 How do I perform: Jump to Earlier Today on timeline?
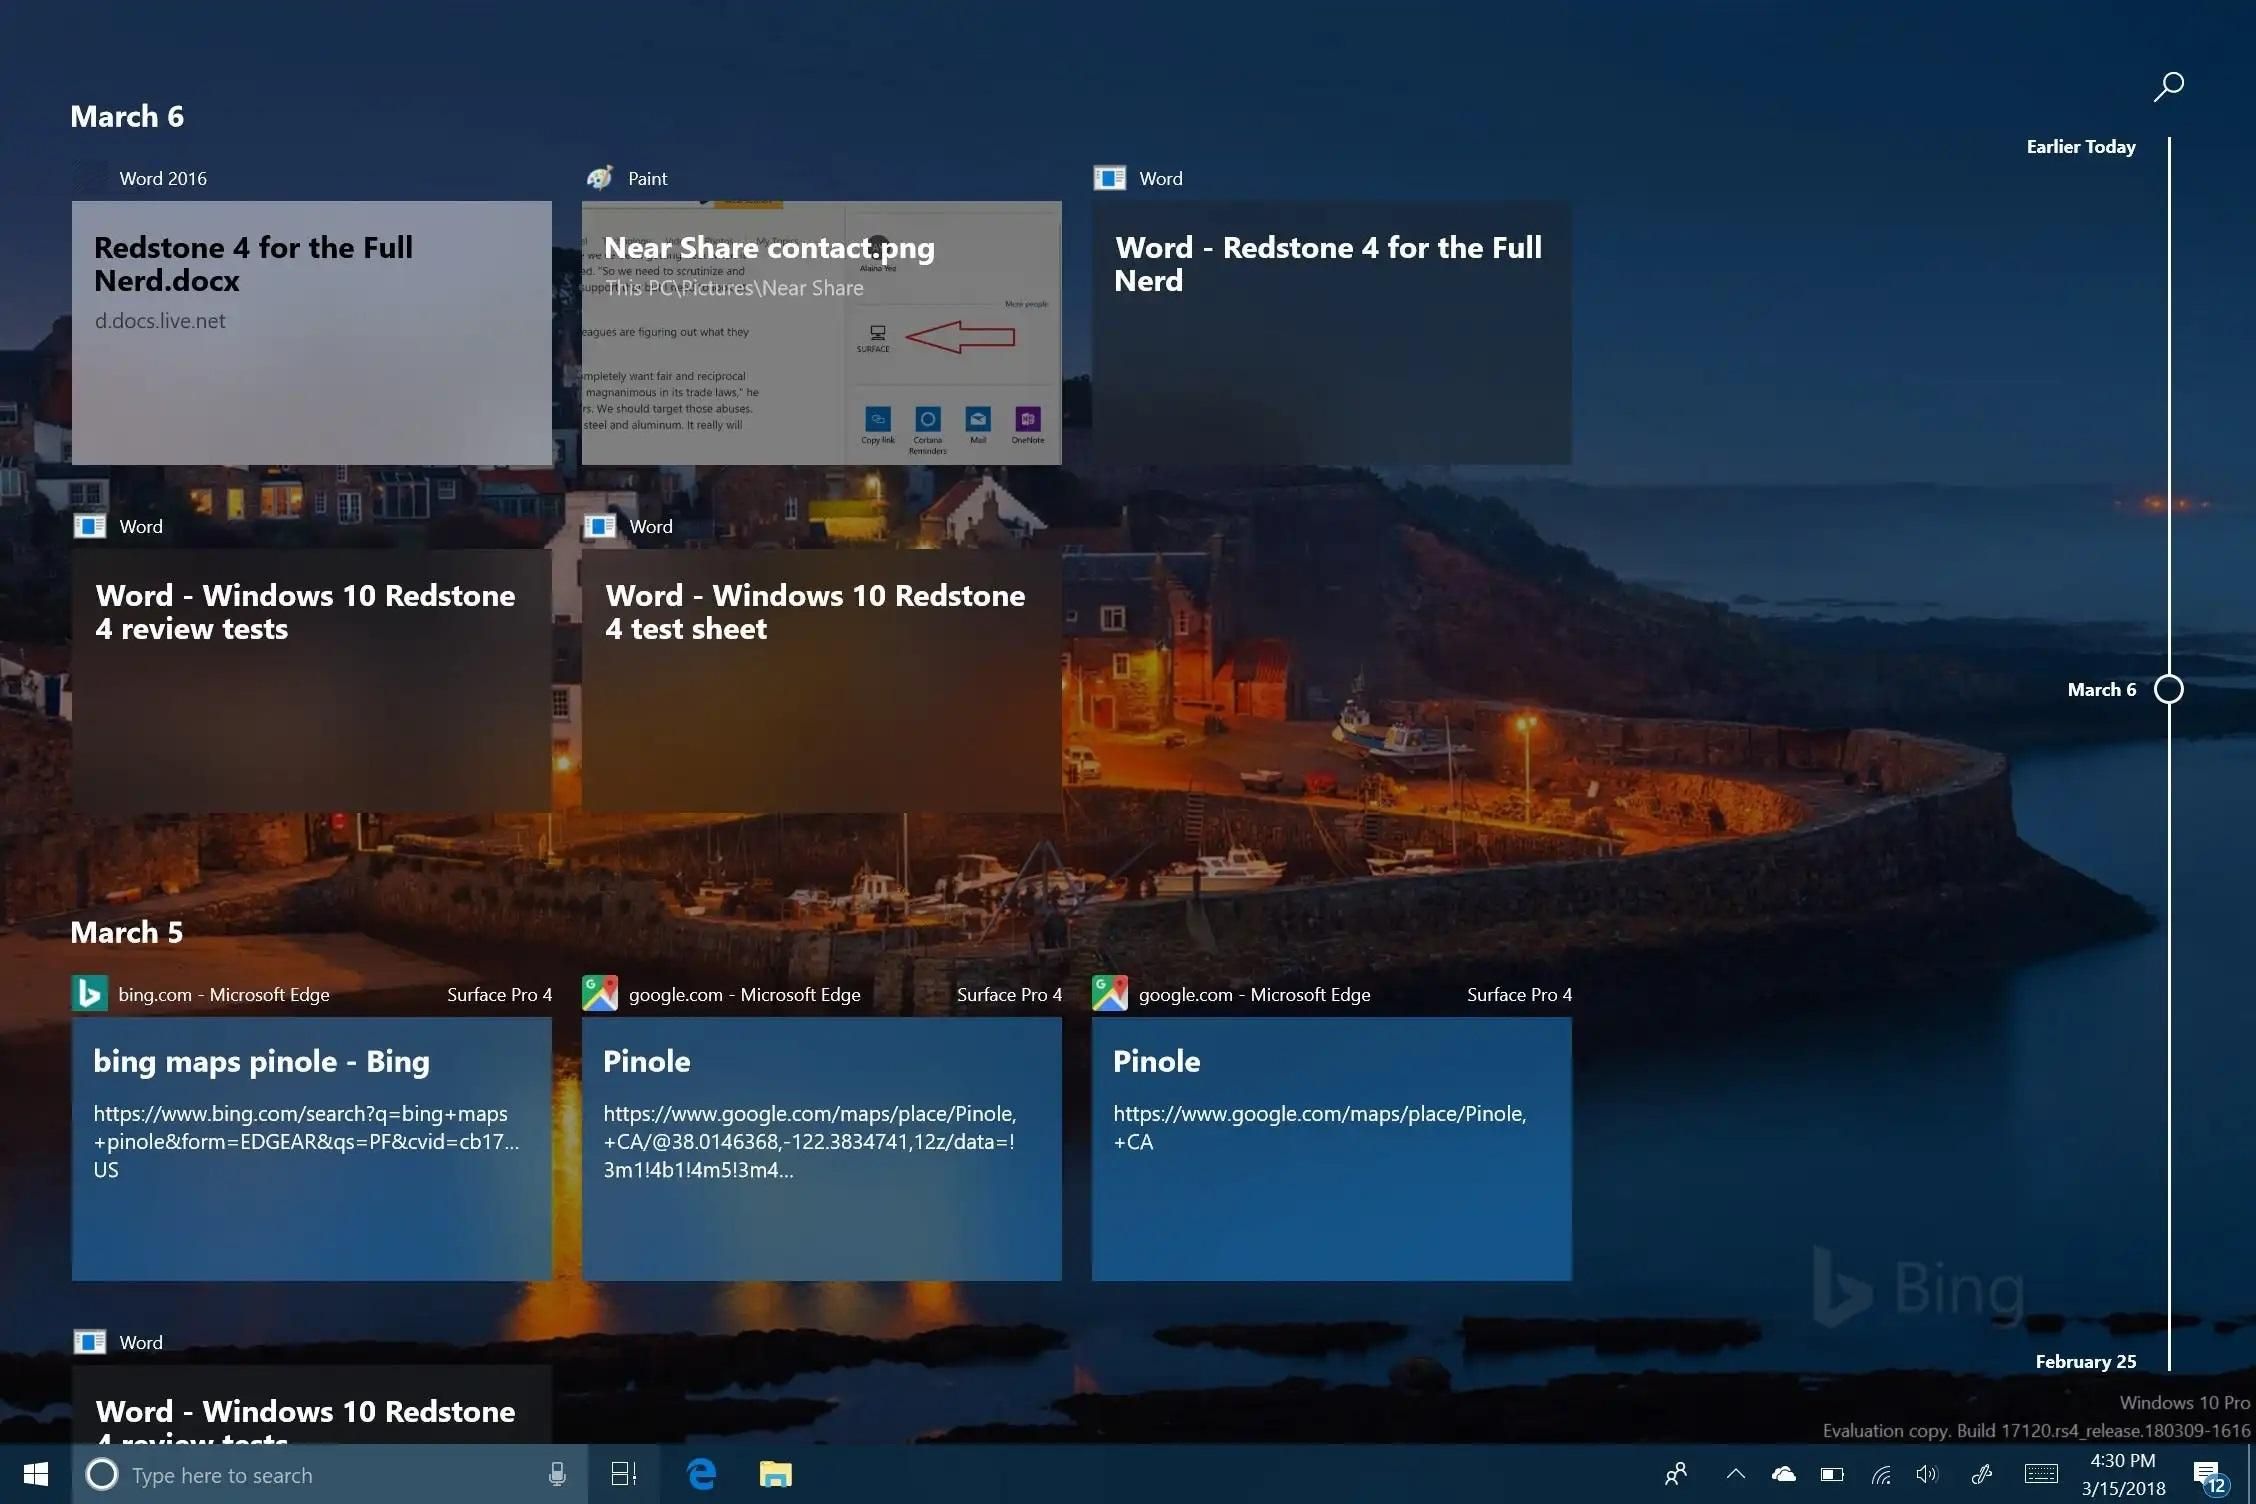[x=2080, y=147]
